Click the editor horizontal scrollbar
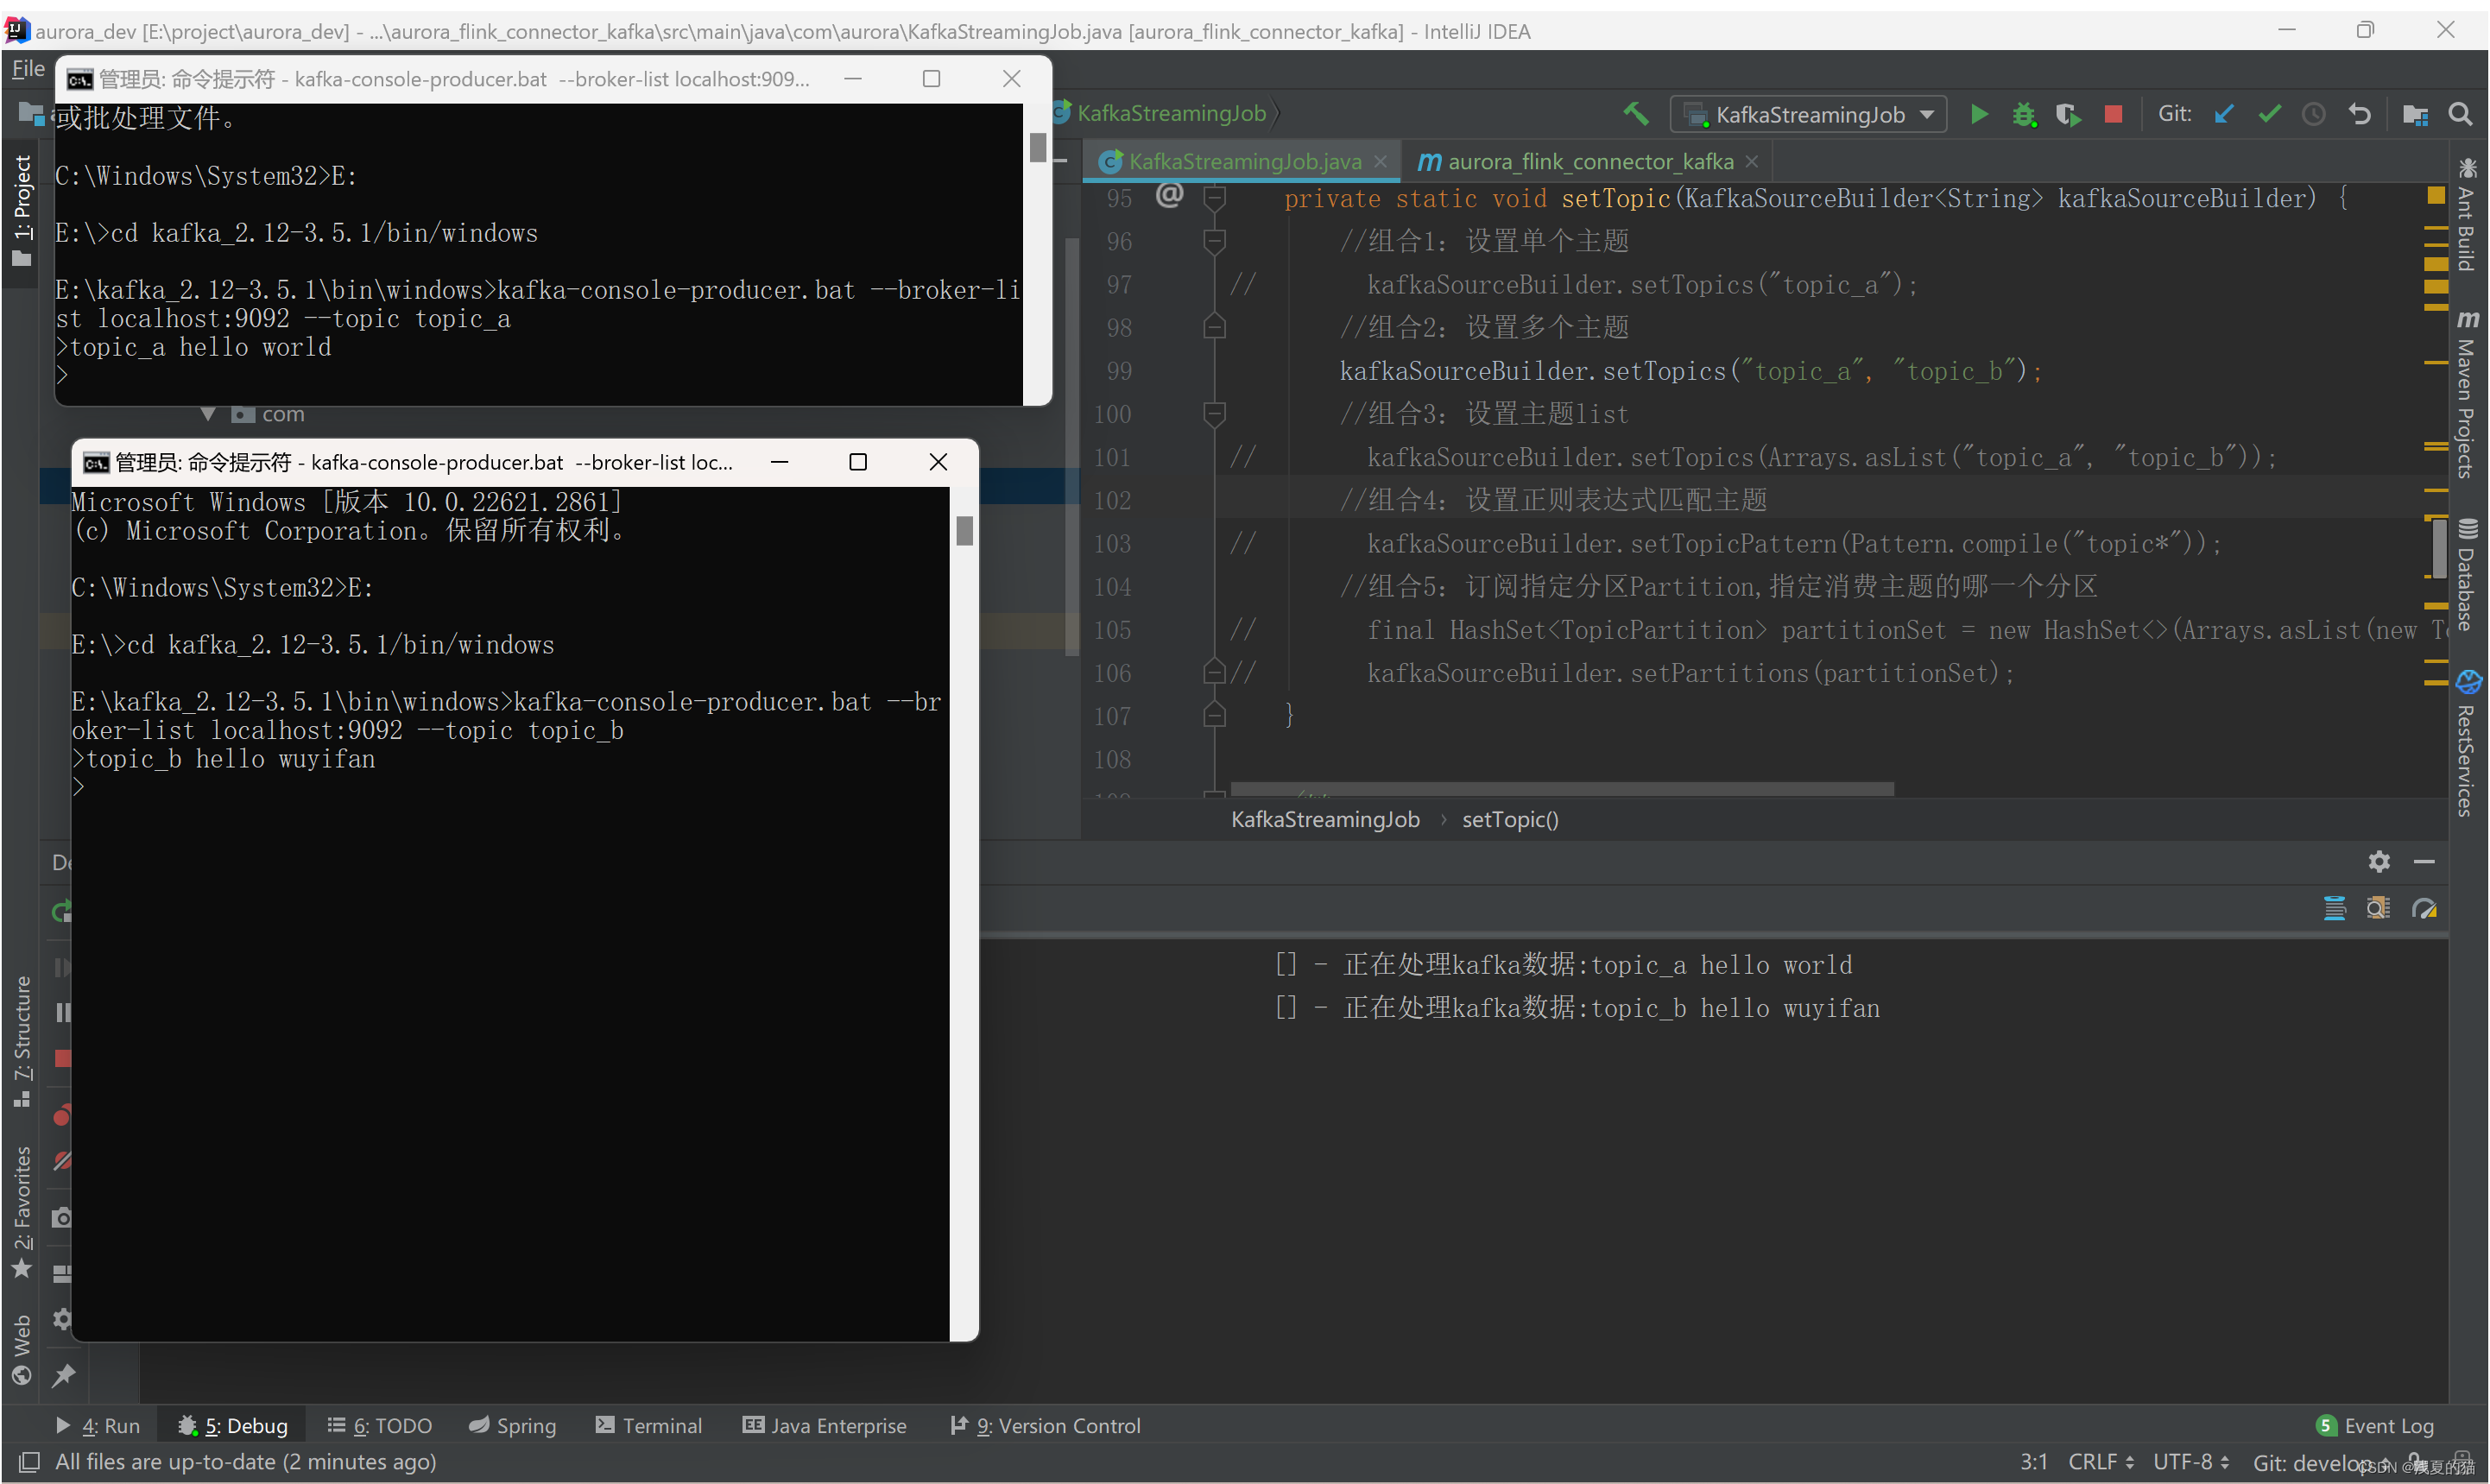This screenshot has height=1484, width=2490. tap(1562, 788)
